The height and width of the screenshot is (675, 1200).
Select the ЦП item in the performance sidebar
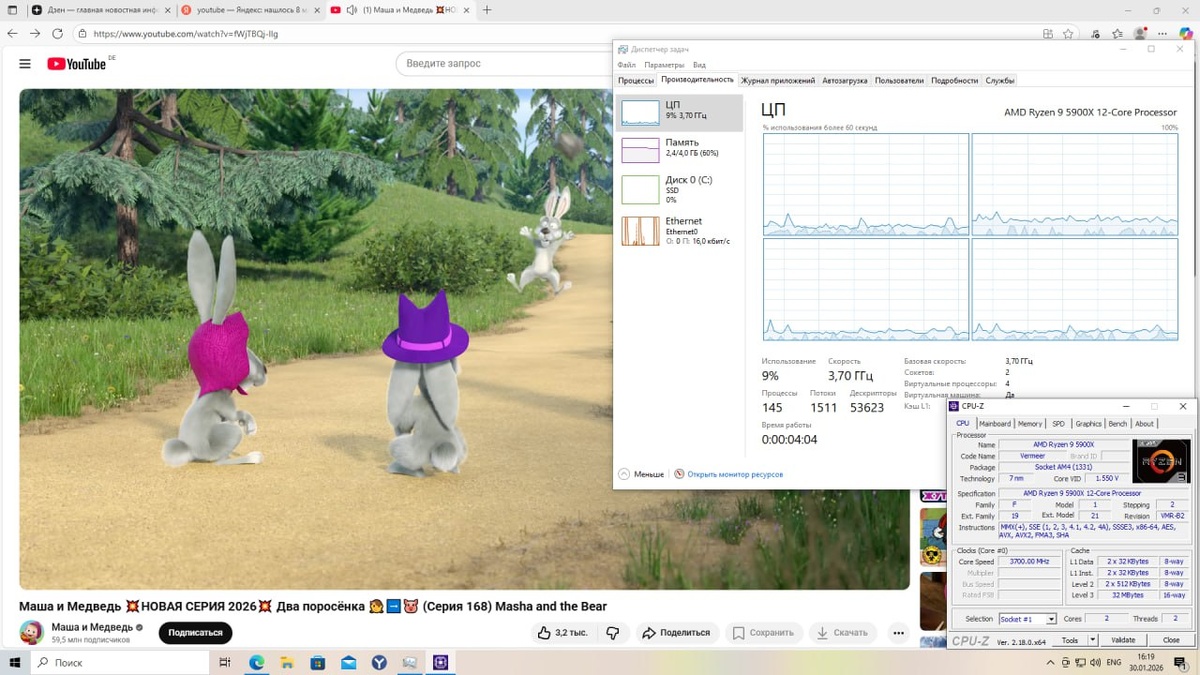(x=680, y=112)
